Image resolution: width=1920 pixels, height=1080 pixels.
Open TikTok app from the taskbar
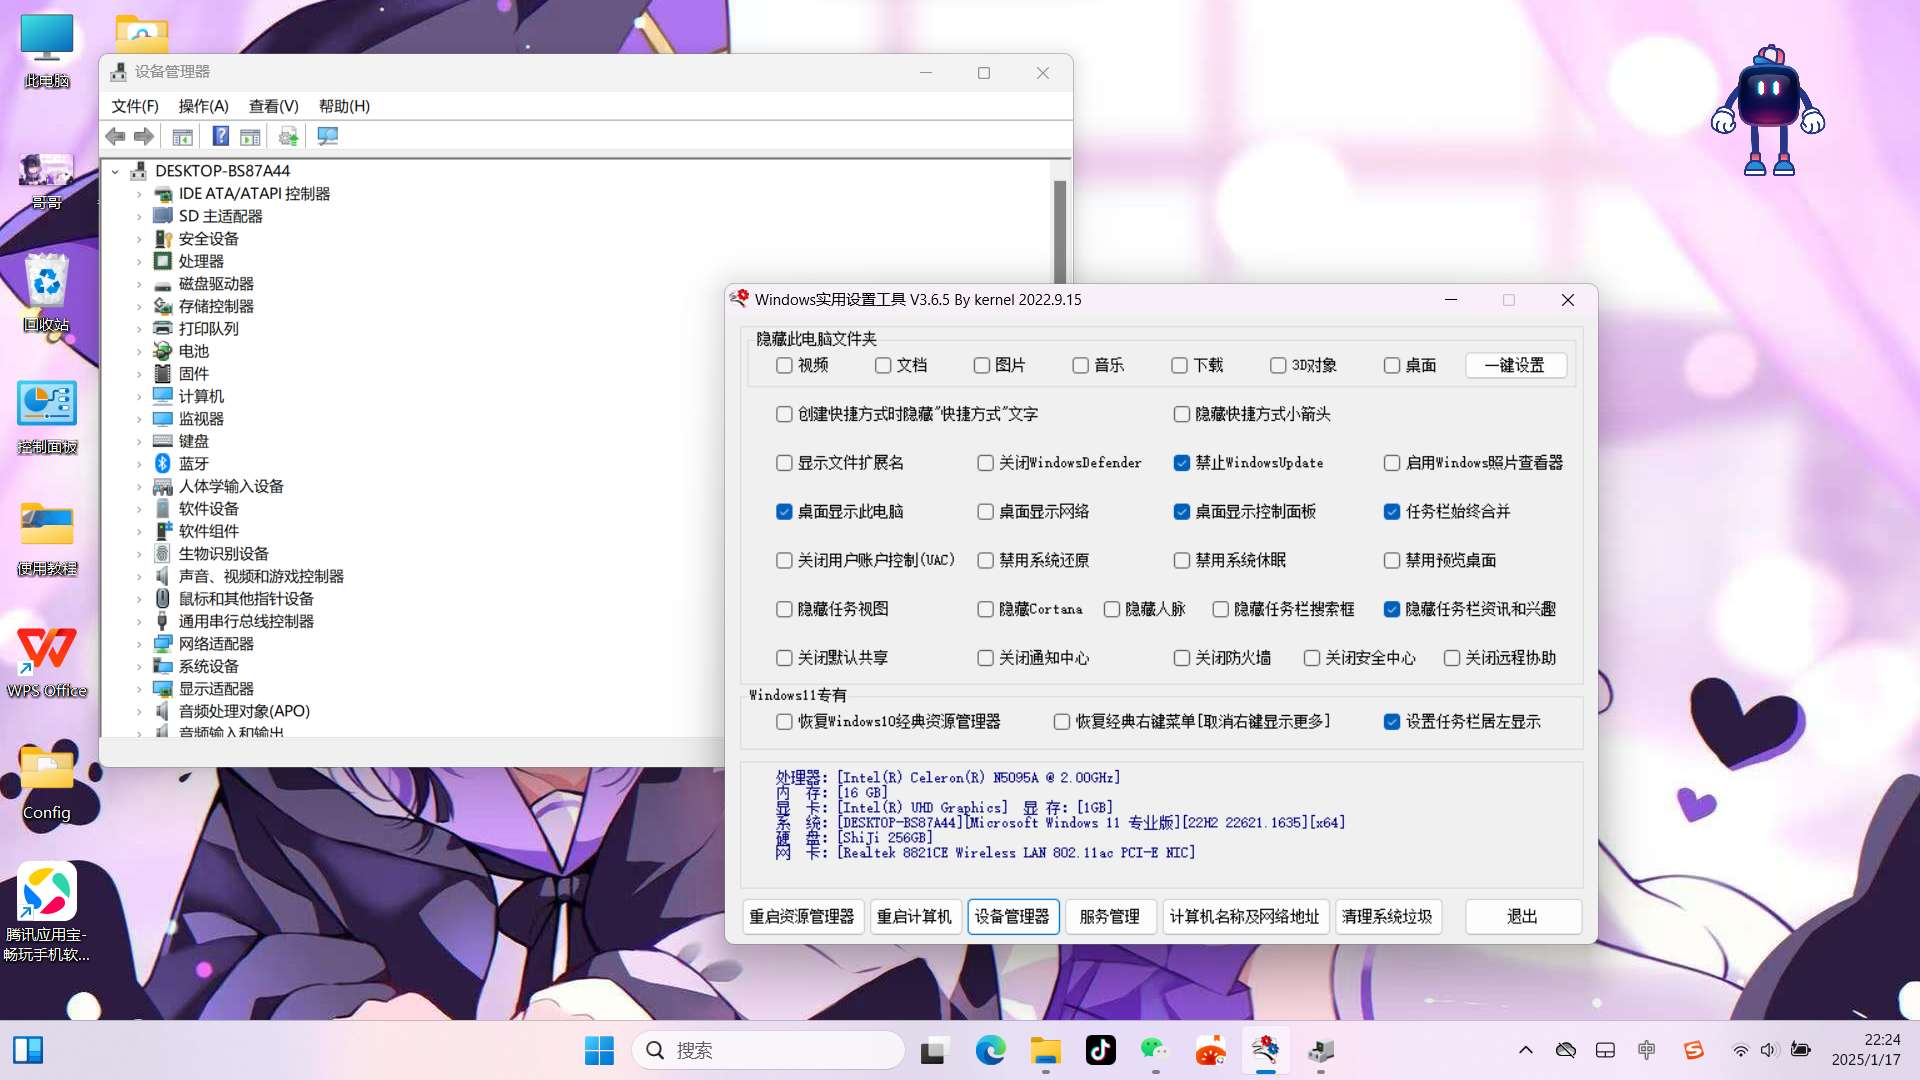[1100, 1050]
